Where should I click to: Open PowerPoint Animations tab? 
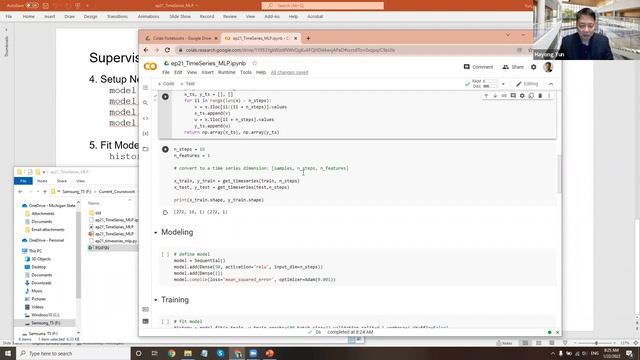[x=148, y=16]
